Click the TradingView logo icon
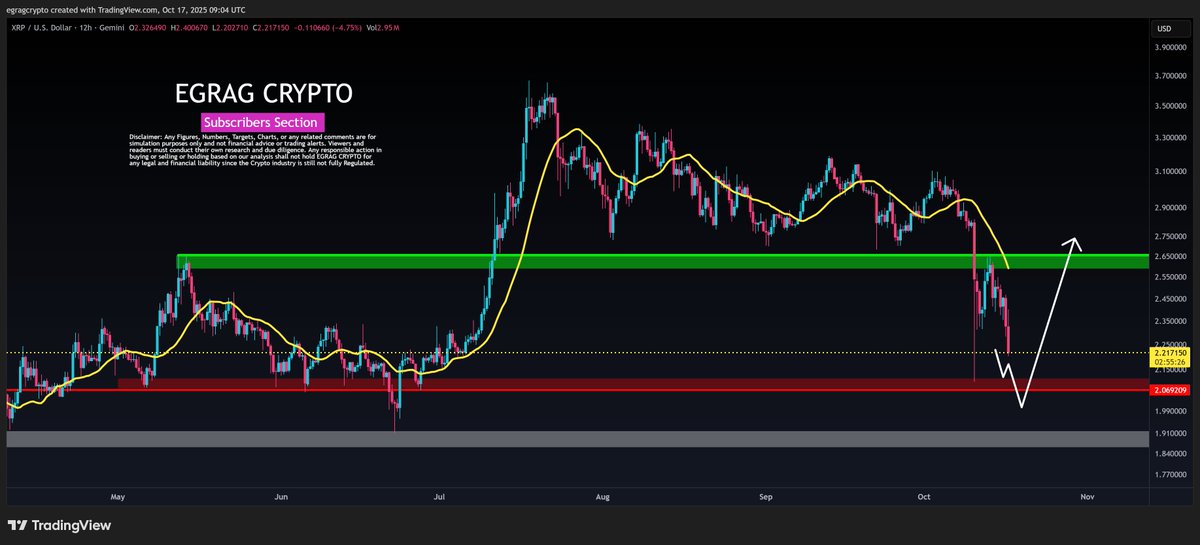The width and height of the screenshot is (1200, 545). tap(17, 525)
